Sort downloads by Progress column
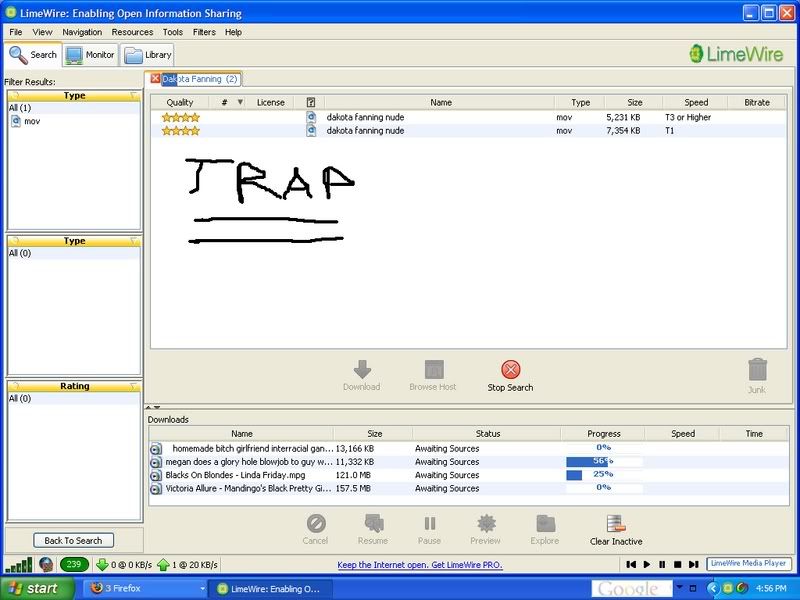The height and width of the screenshot is (600, 800). click(x=604, y=434)
